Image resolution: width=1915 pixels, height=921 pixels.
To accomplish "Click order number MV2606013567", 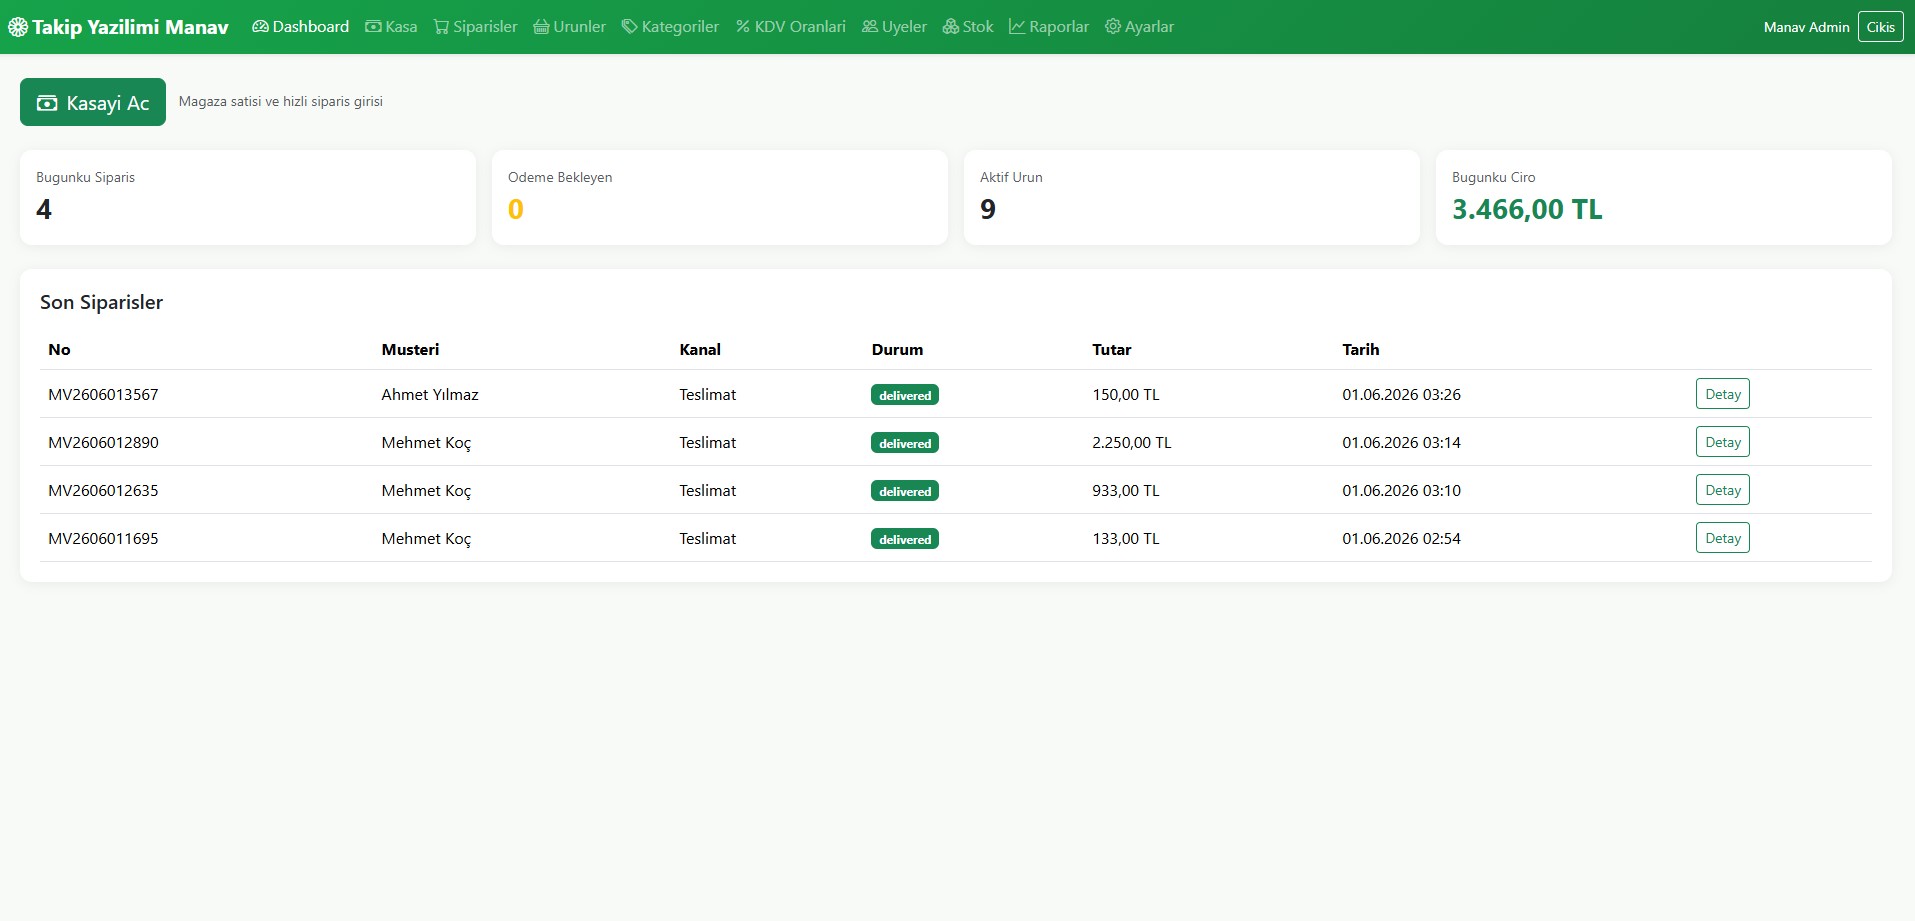I will (x=103, y=395).
